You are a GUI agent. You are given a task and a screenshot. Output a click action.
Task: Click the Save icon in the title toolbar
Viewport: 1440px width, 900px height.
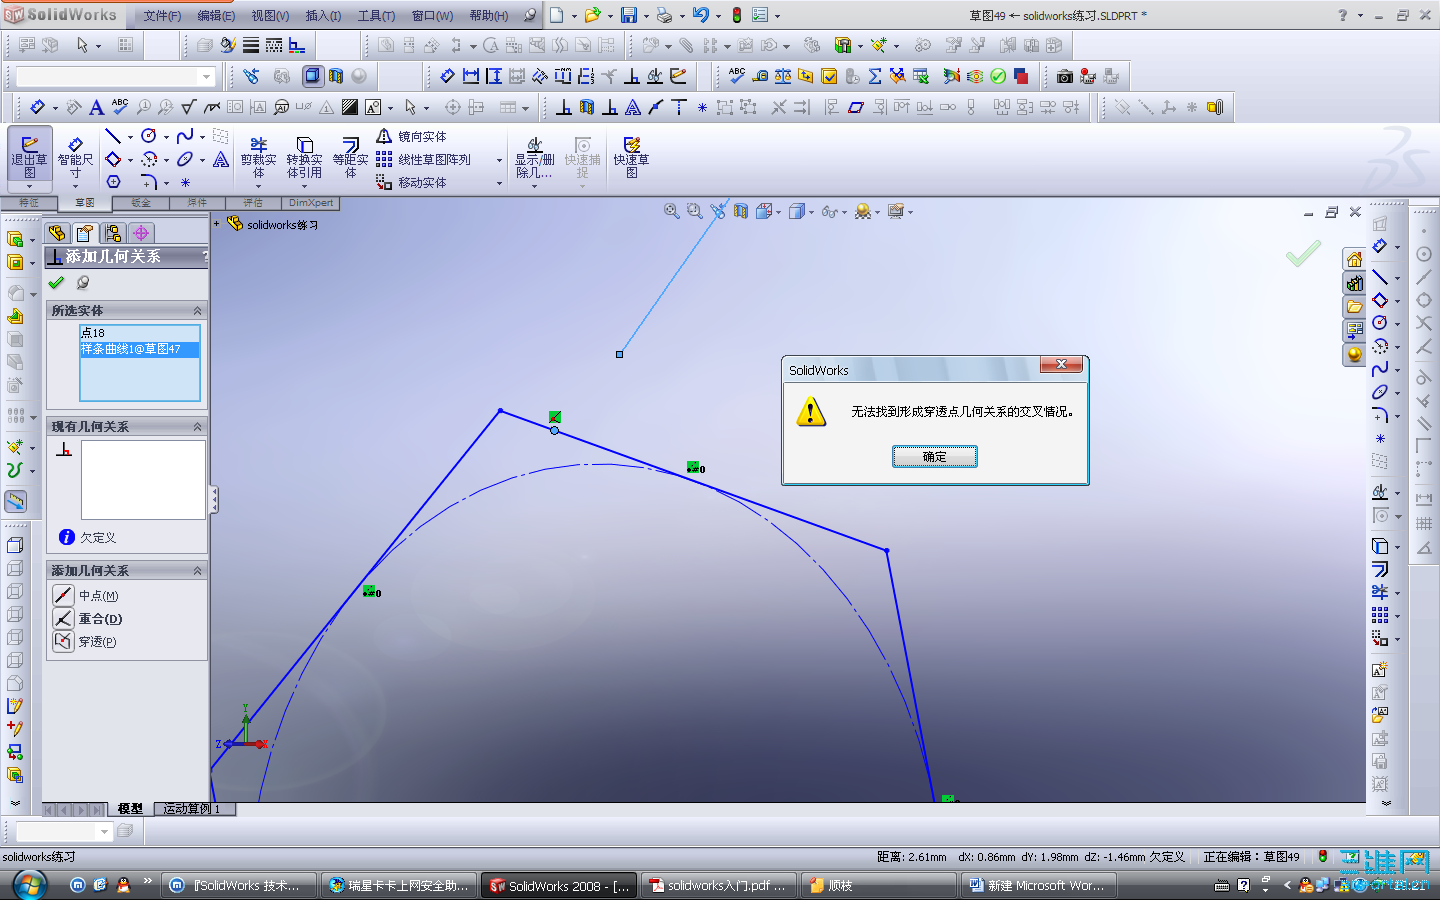click(629, 15)
